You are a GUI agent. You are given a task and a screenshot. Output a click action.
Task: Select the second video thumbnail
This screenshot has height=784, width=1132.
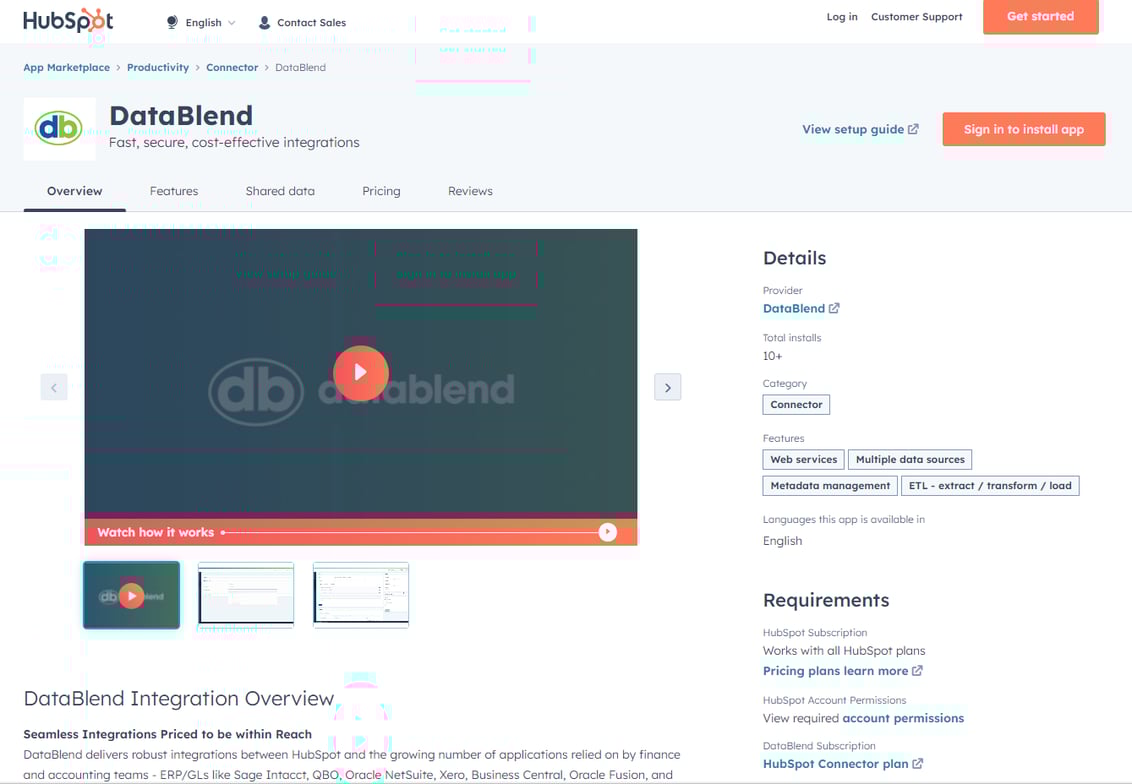tap(245, 594)
